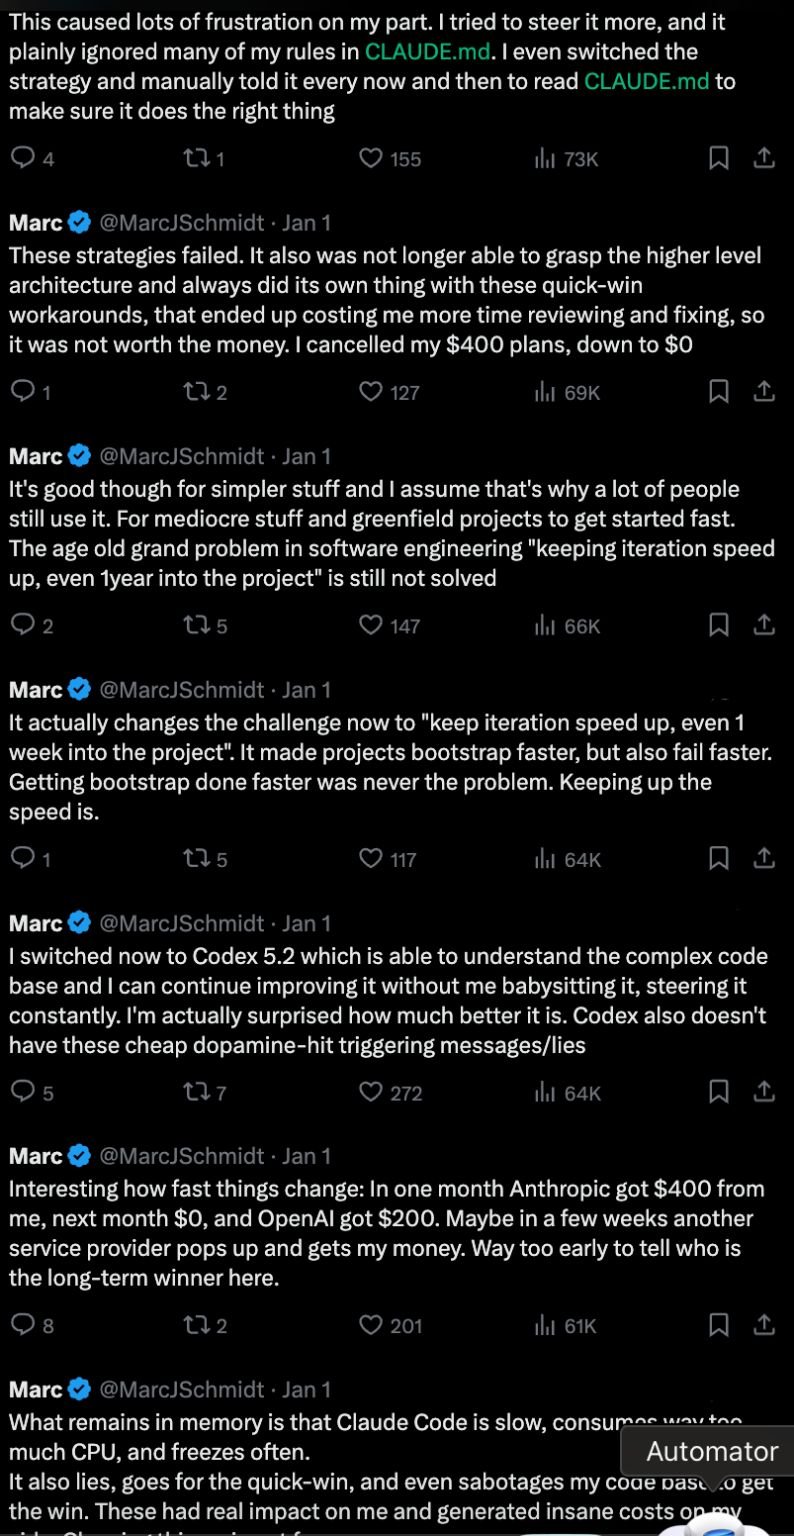Viewport: 794px width, 1536px height.
Task: Bookmark the tweet with 117 likes
Action: (718, 858)
